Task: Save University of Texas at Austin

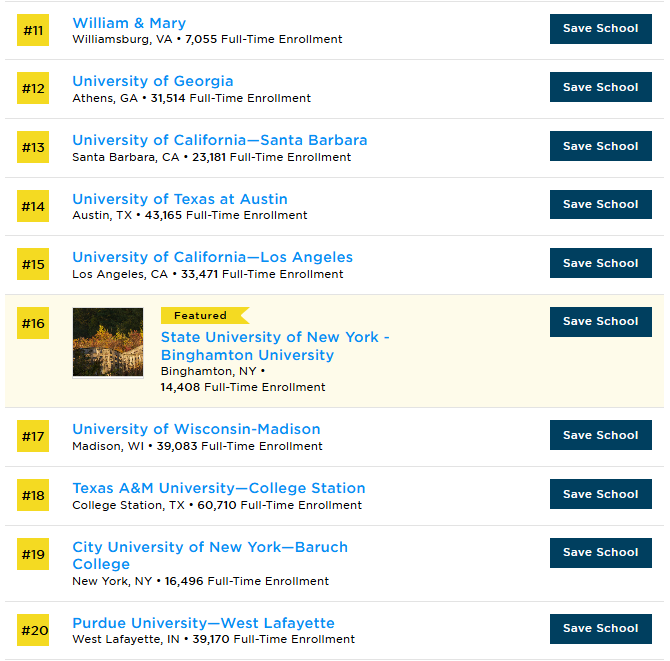Action: coord(600,204)
